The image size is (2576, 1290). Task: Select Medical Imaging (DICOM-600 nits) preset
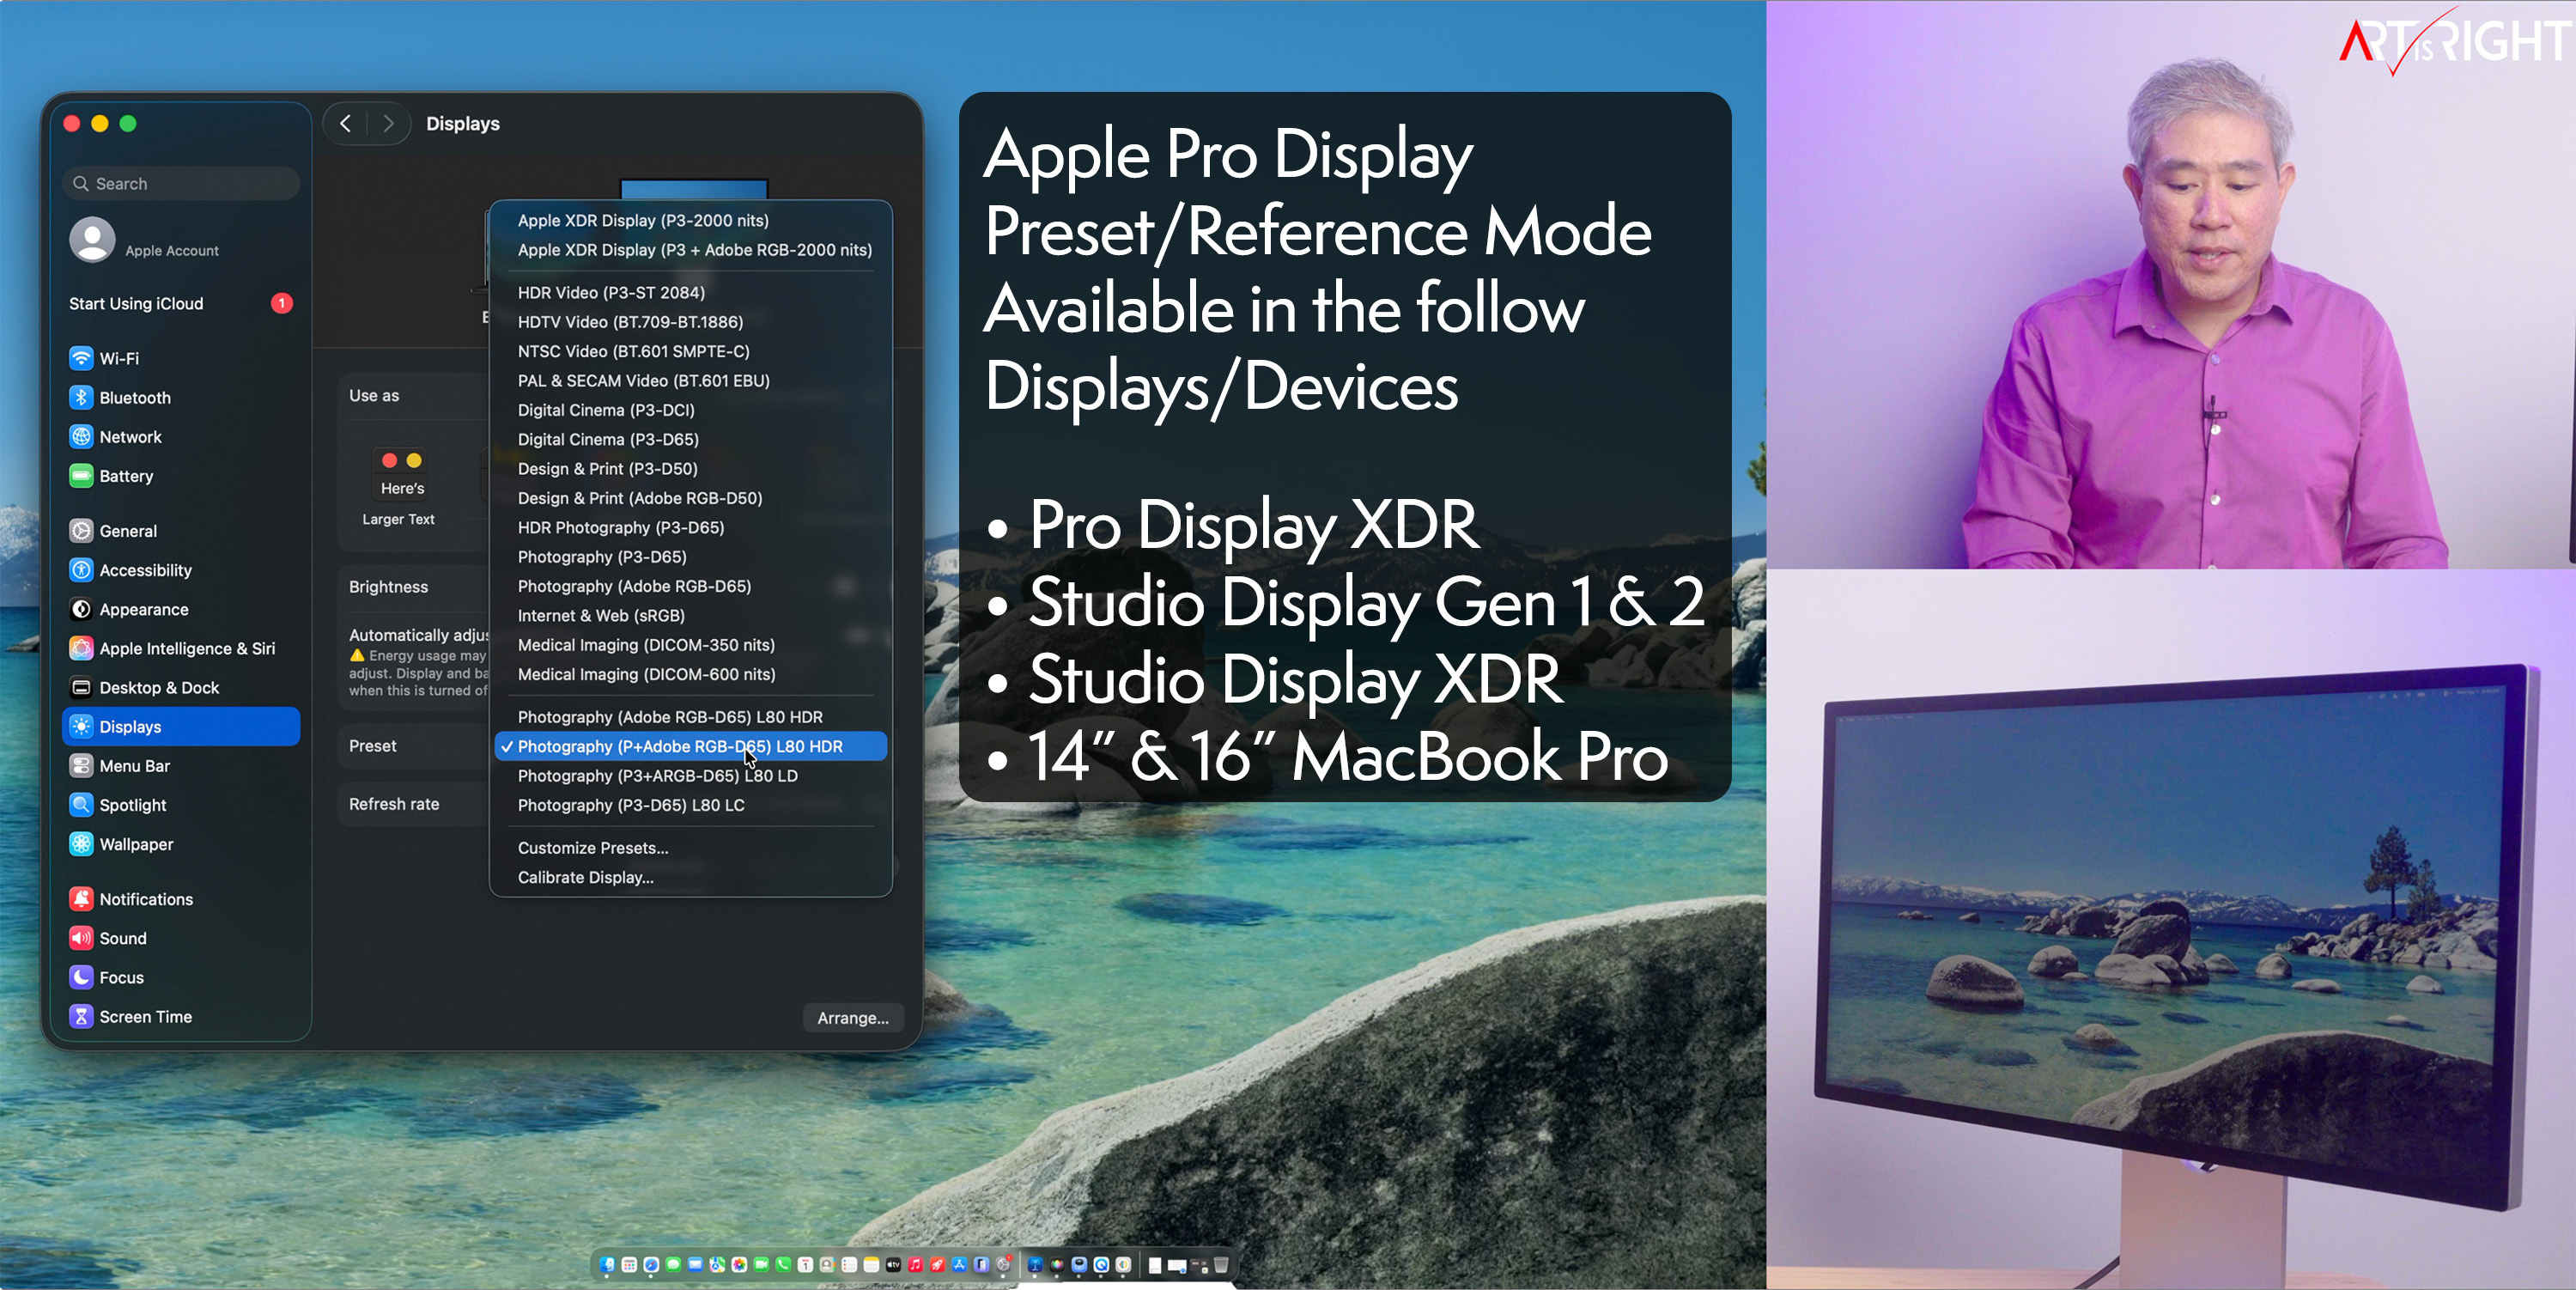pos(690,674)
